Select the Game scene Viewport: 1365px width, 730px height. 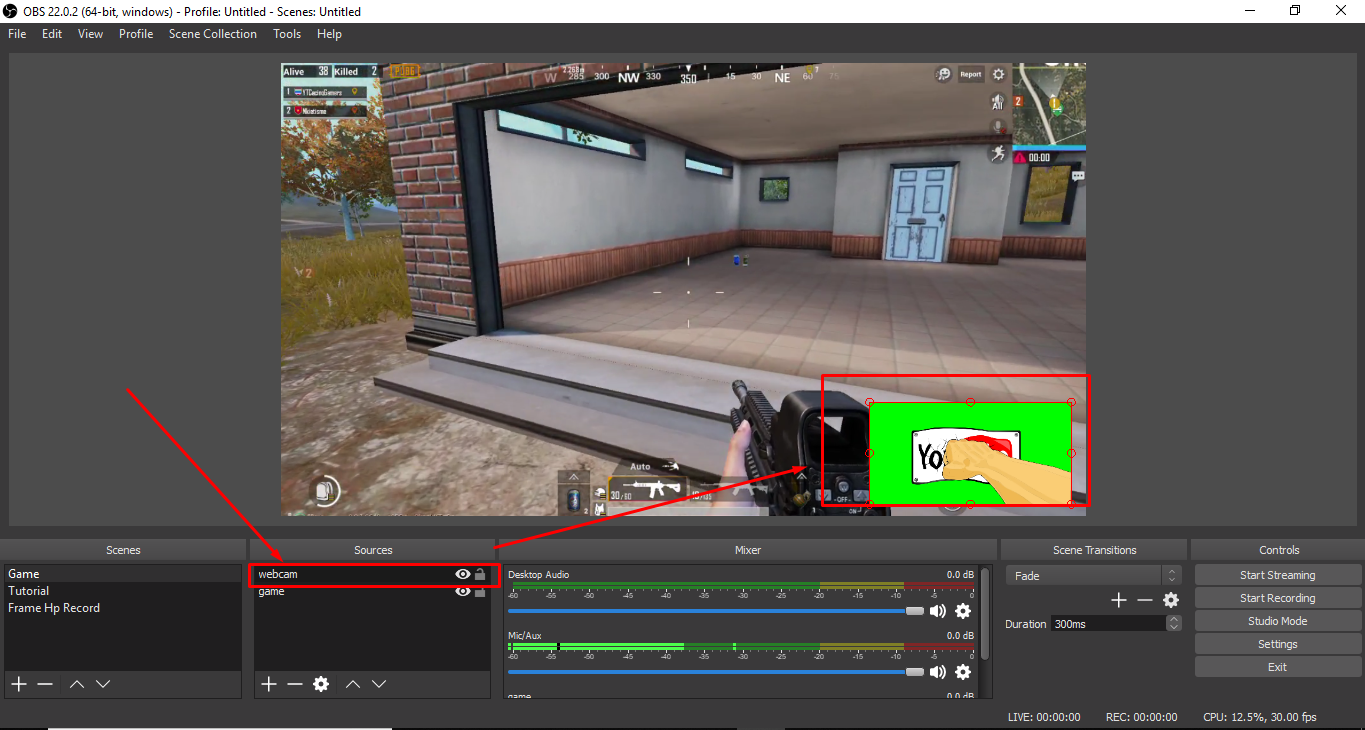[124, 574]
